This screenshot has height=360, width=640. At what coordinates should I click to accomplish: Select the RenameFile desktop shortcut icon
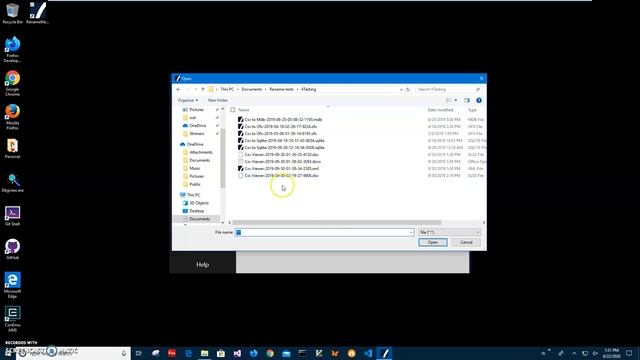tap(38, 13)
